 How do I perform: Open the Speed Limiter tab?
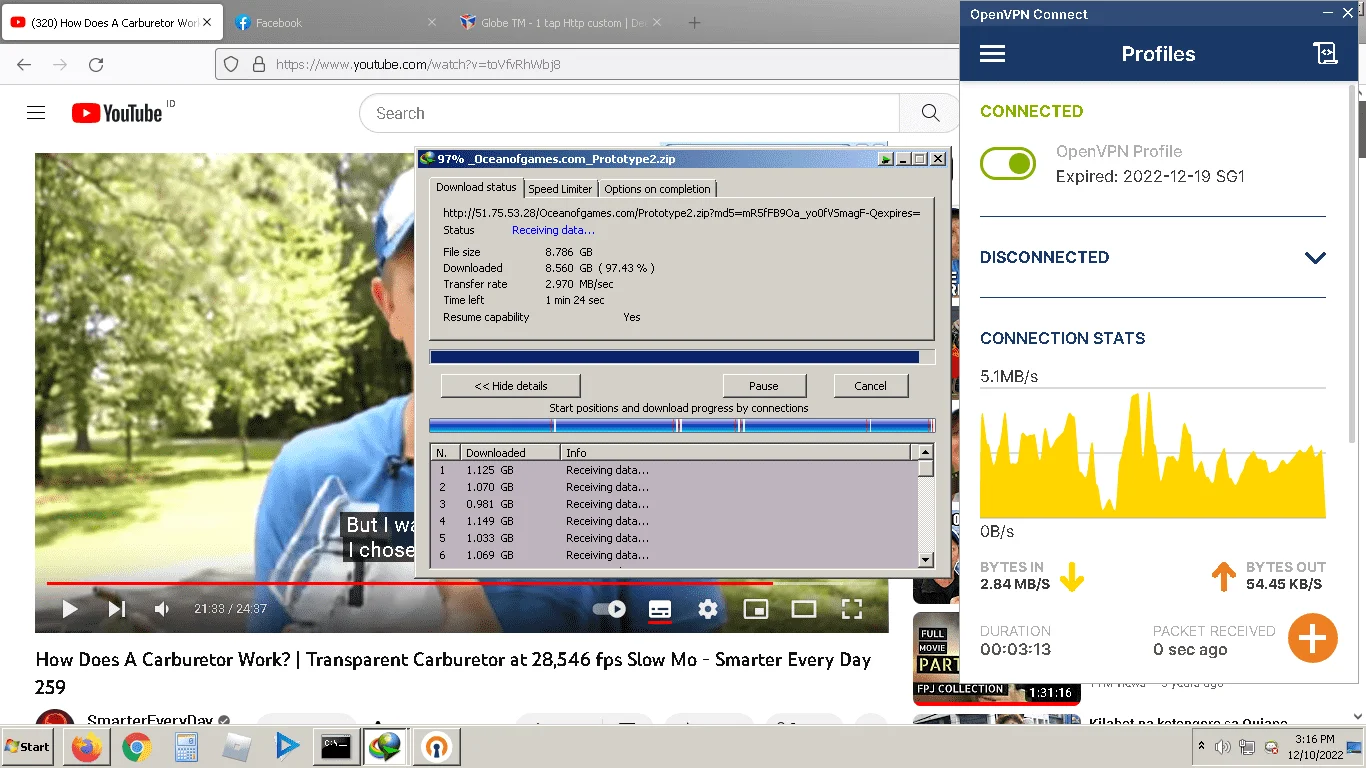[560, 189]
